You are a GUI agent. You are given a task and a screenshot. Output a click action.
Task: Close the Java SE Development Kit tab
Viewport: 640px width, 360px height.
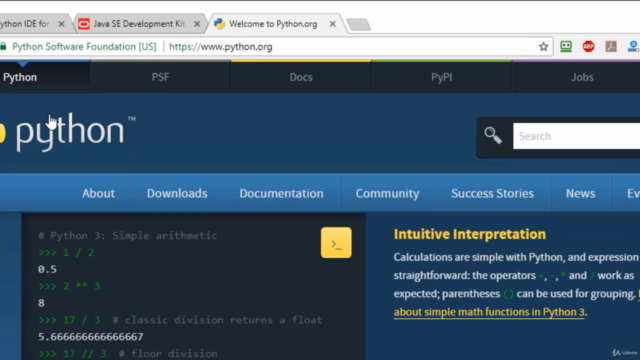click(197, 24)
